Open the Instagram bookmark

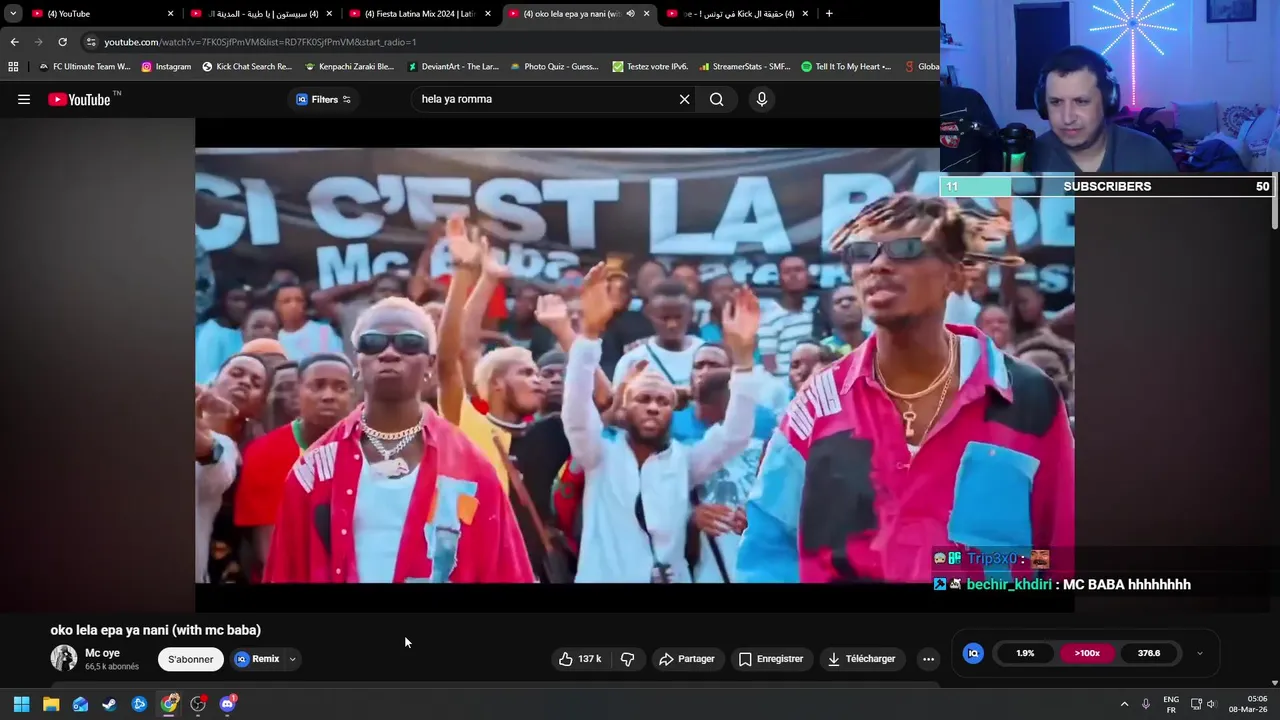click(x=166, y=67)
